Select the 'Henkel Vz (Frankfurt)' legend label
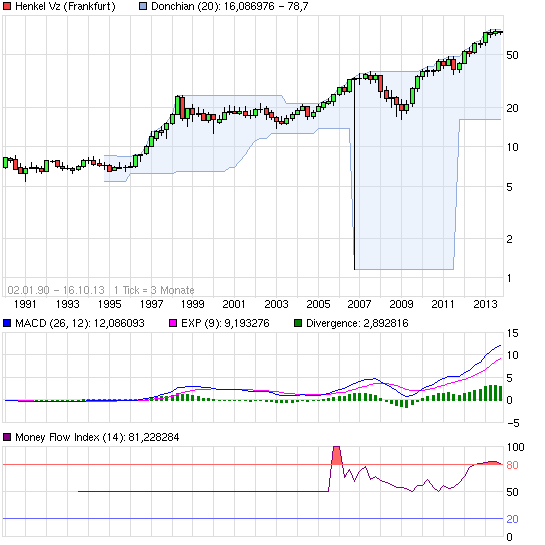545x545 pixels. (65, 6)
